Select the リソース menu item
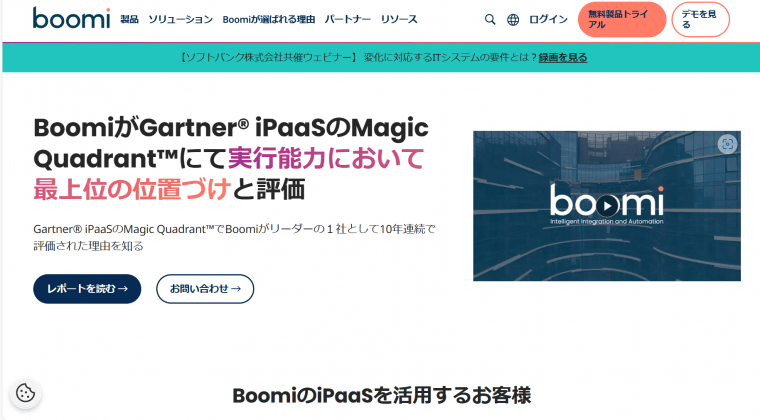 399,19
